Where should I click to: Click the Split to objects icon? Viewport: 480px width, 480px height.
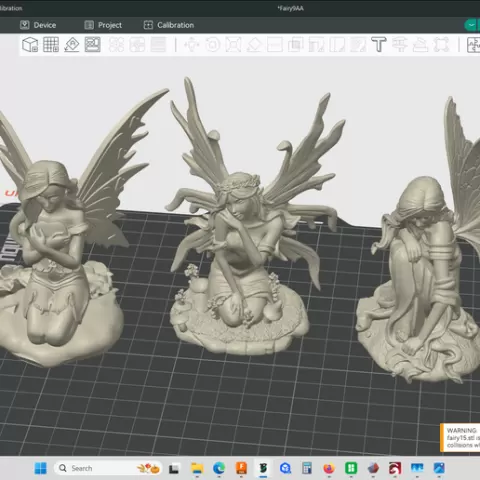(116, 45)
